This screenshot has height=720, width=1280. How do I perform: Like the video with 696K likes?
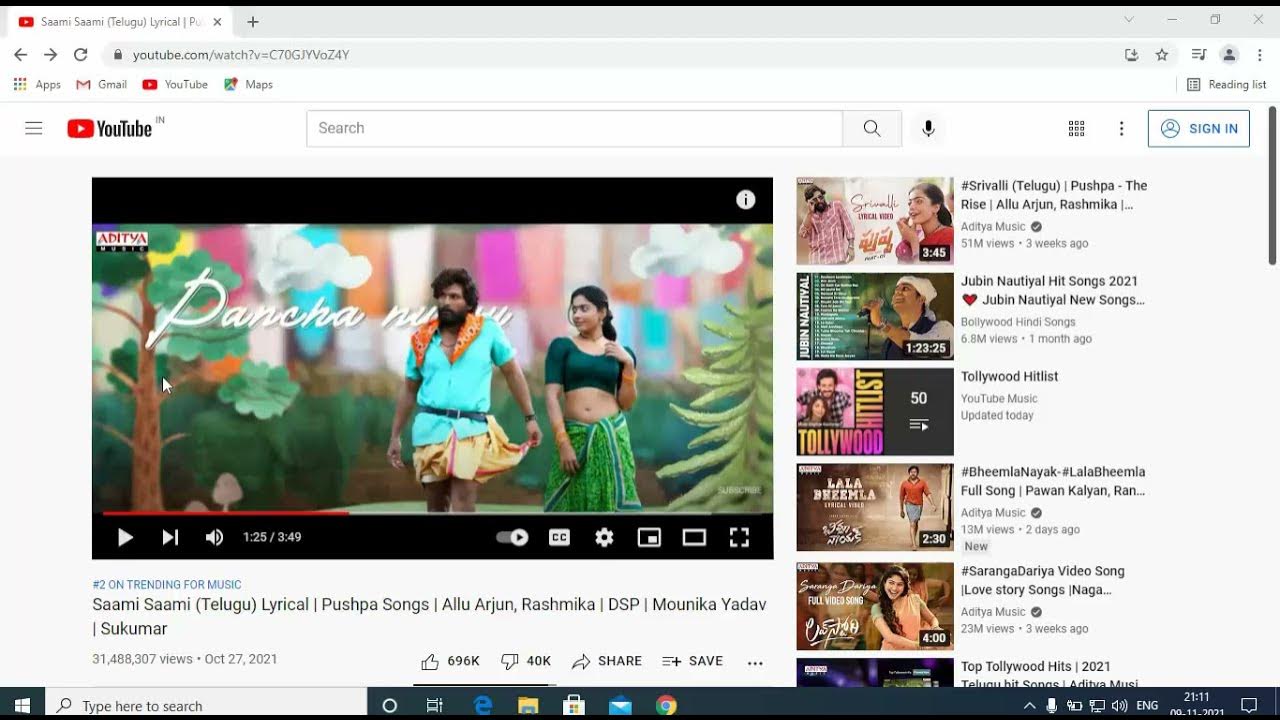click(x=450, y=661)
